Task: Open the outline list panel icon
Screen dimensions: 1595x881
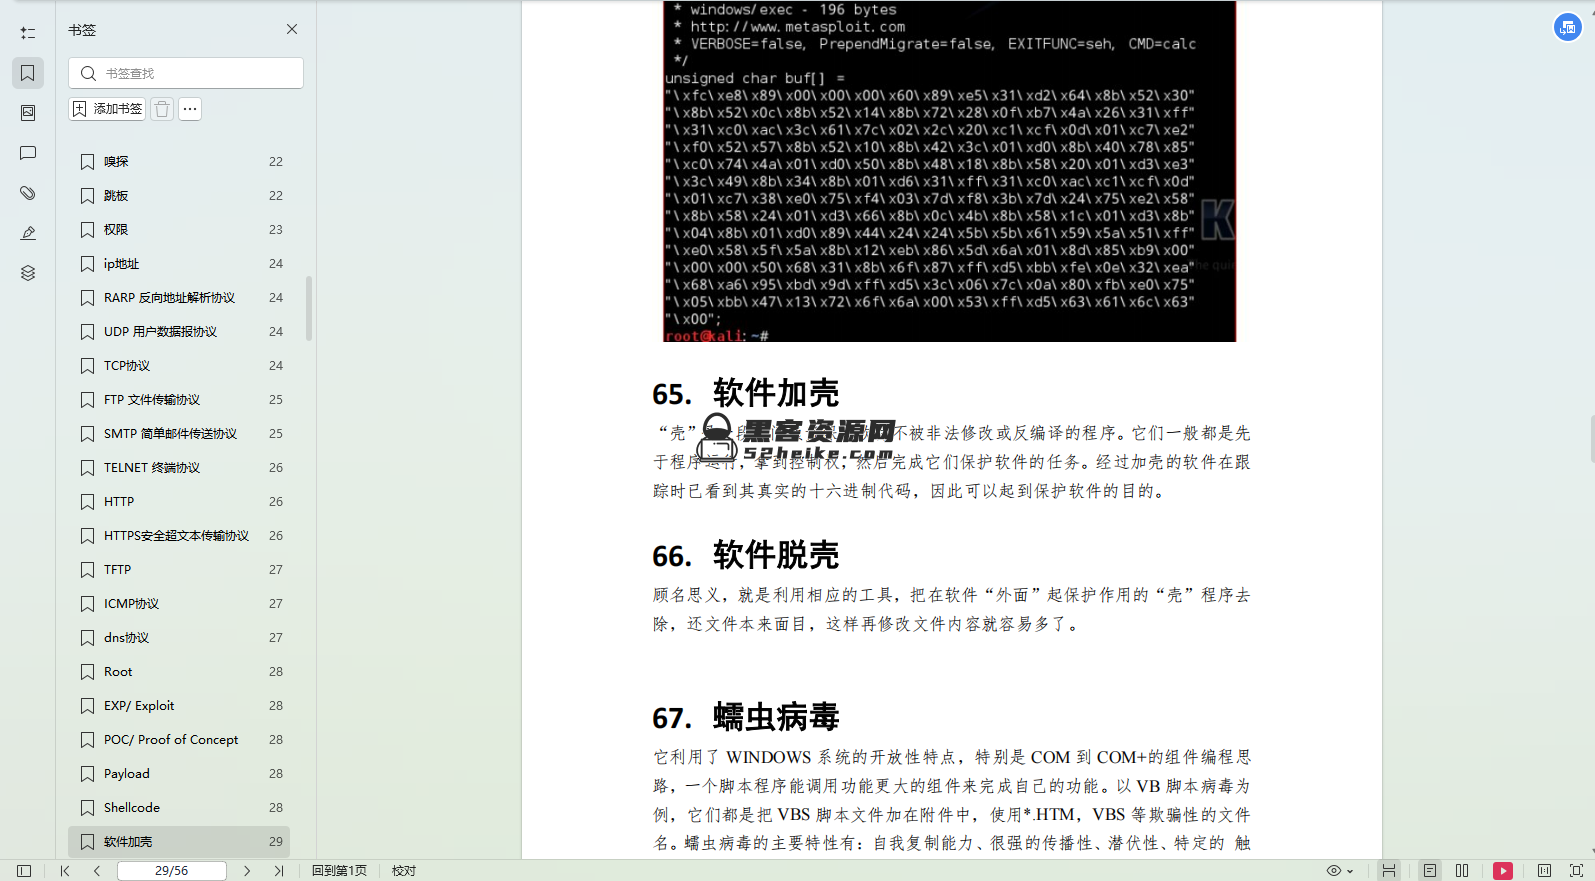Action: pos(28,33)
